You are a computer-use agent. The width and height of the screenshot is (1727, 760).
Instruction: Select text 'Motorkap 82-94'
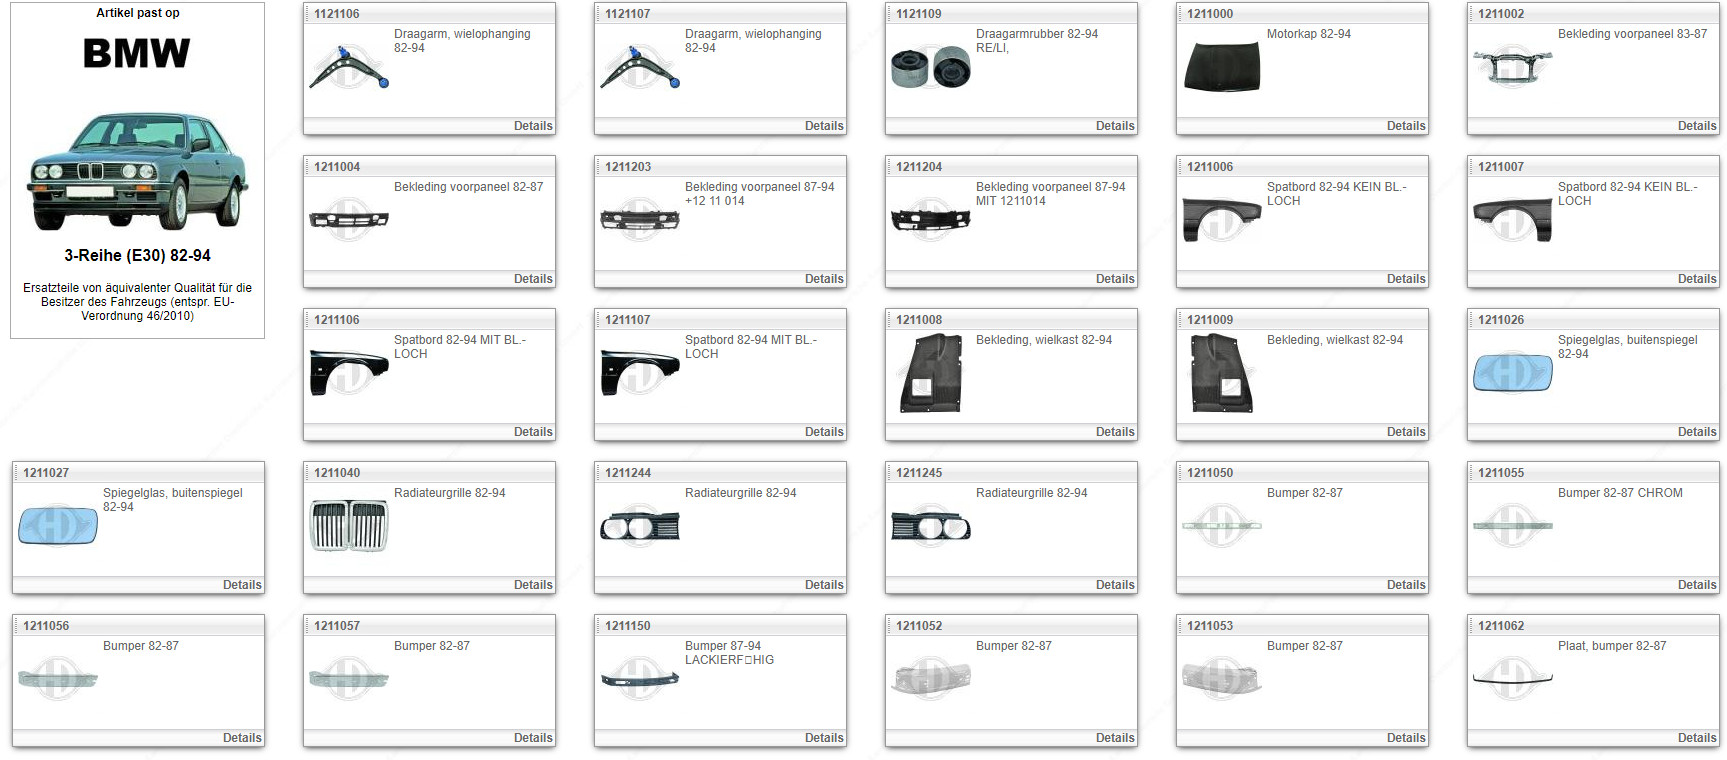[x=1308, y=34]
